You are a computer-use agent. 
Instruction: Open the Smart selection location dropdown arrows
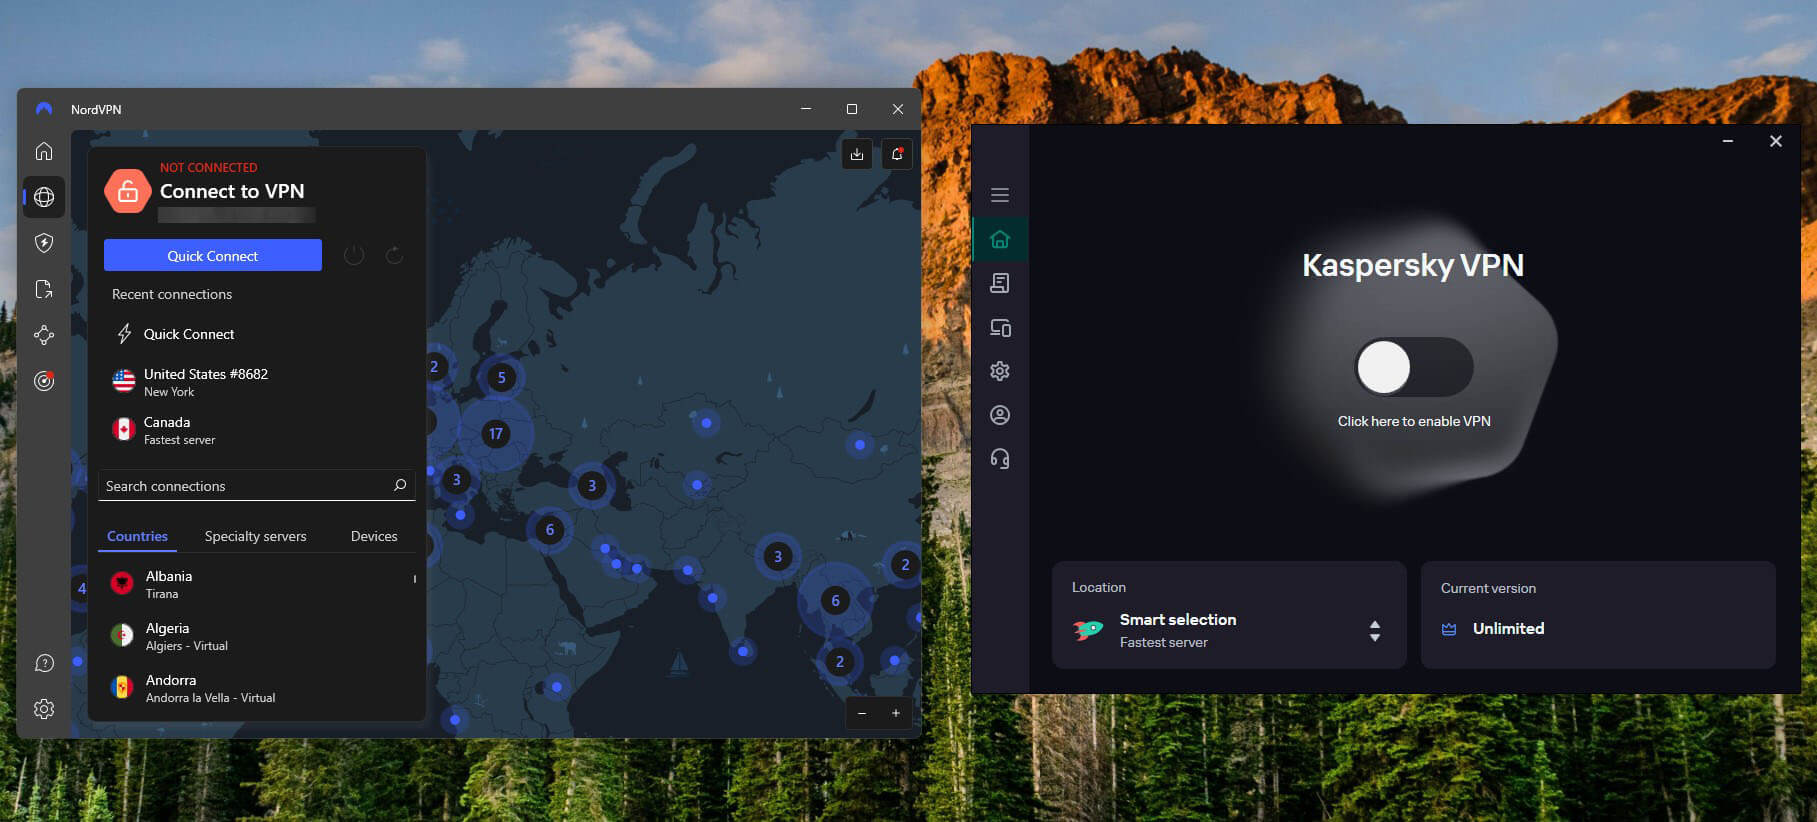(1375, 630)
